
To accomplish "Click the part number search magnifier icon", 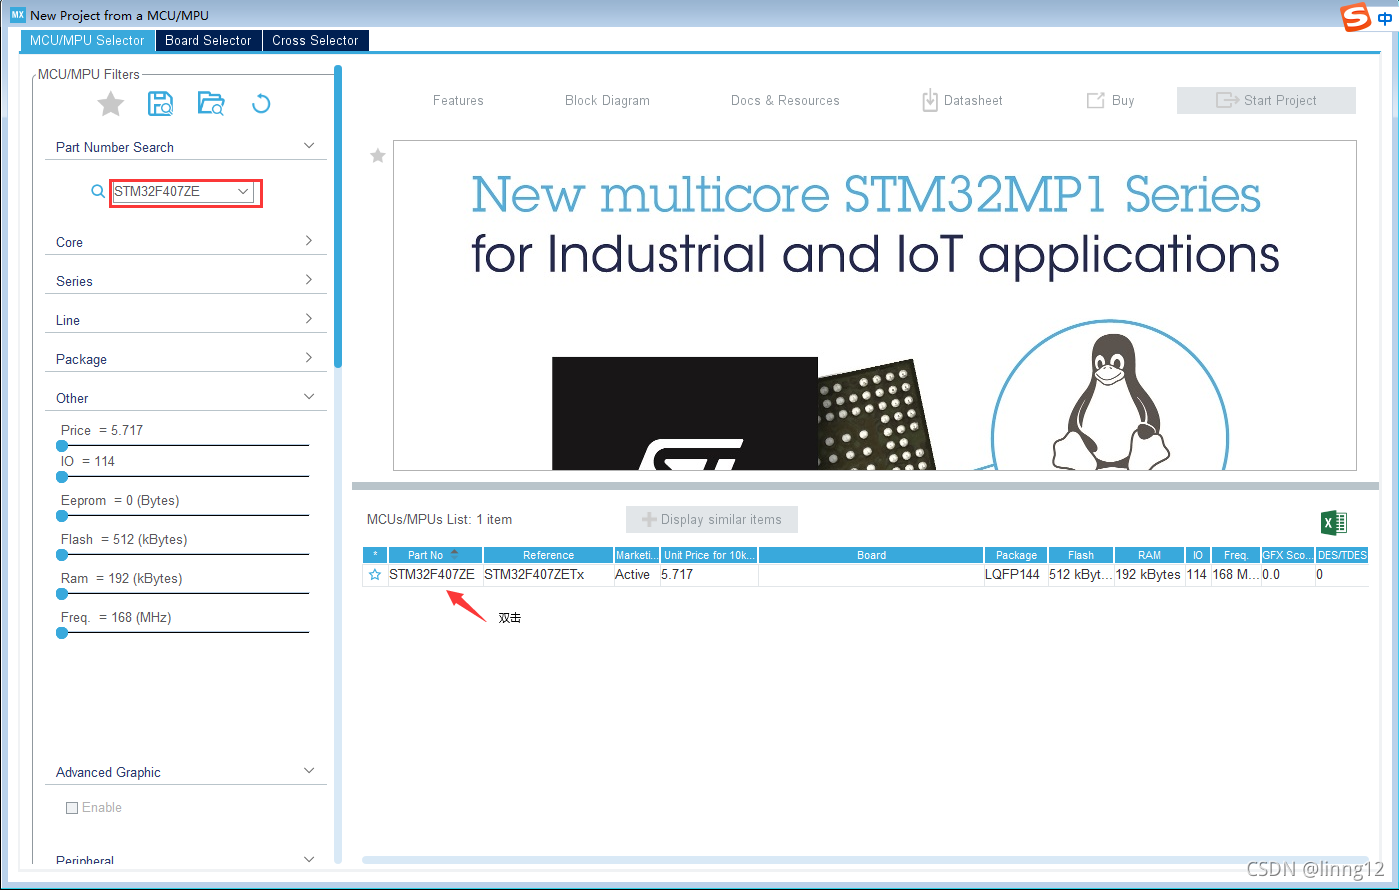I will [98, 191].
